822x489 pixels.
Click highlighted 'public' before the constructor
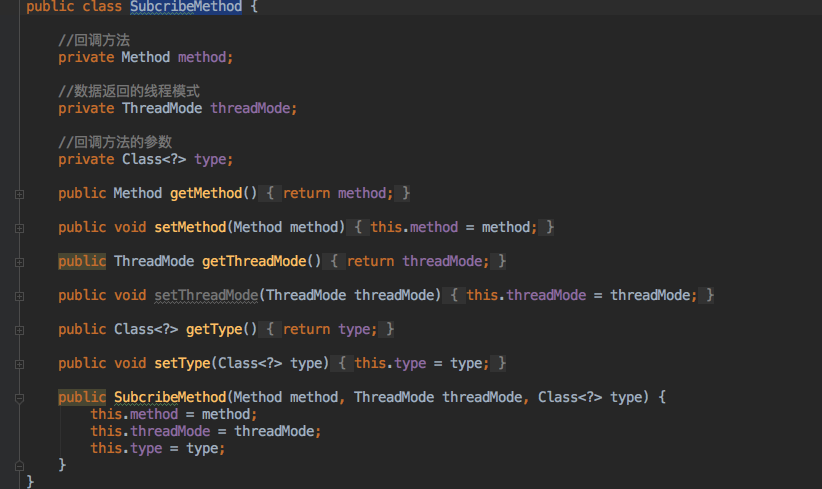(82, 397)
